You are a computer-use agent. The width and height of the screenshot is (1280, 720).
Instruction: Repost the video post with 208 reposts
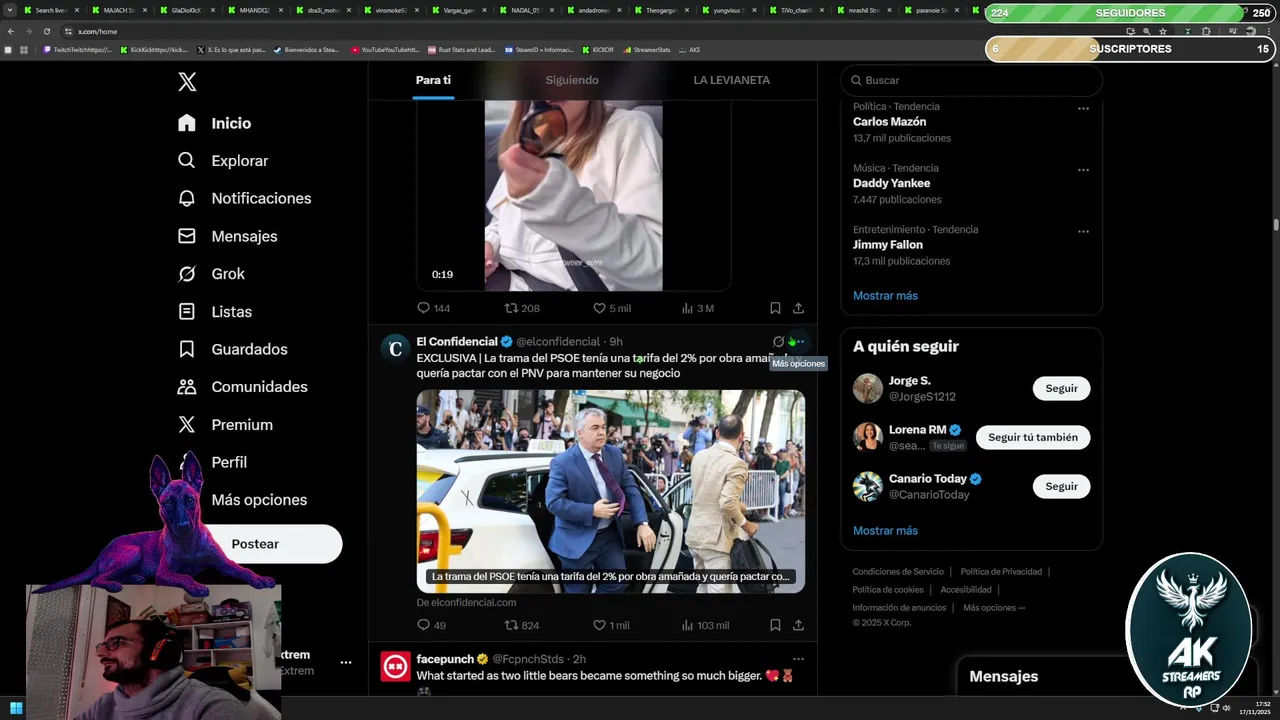point(521,308)
